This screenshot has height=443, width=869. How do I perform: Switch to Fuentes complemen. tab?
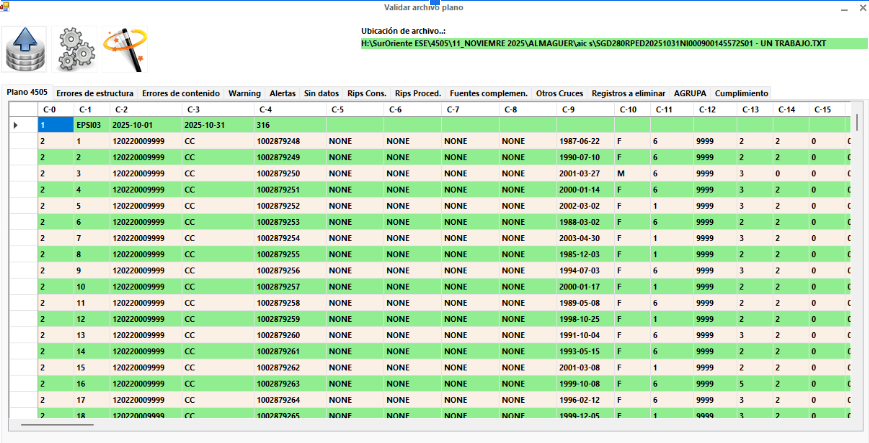point(488,93)
